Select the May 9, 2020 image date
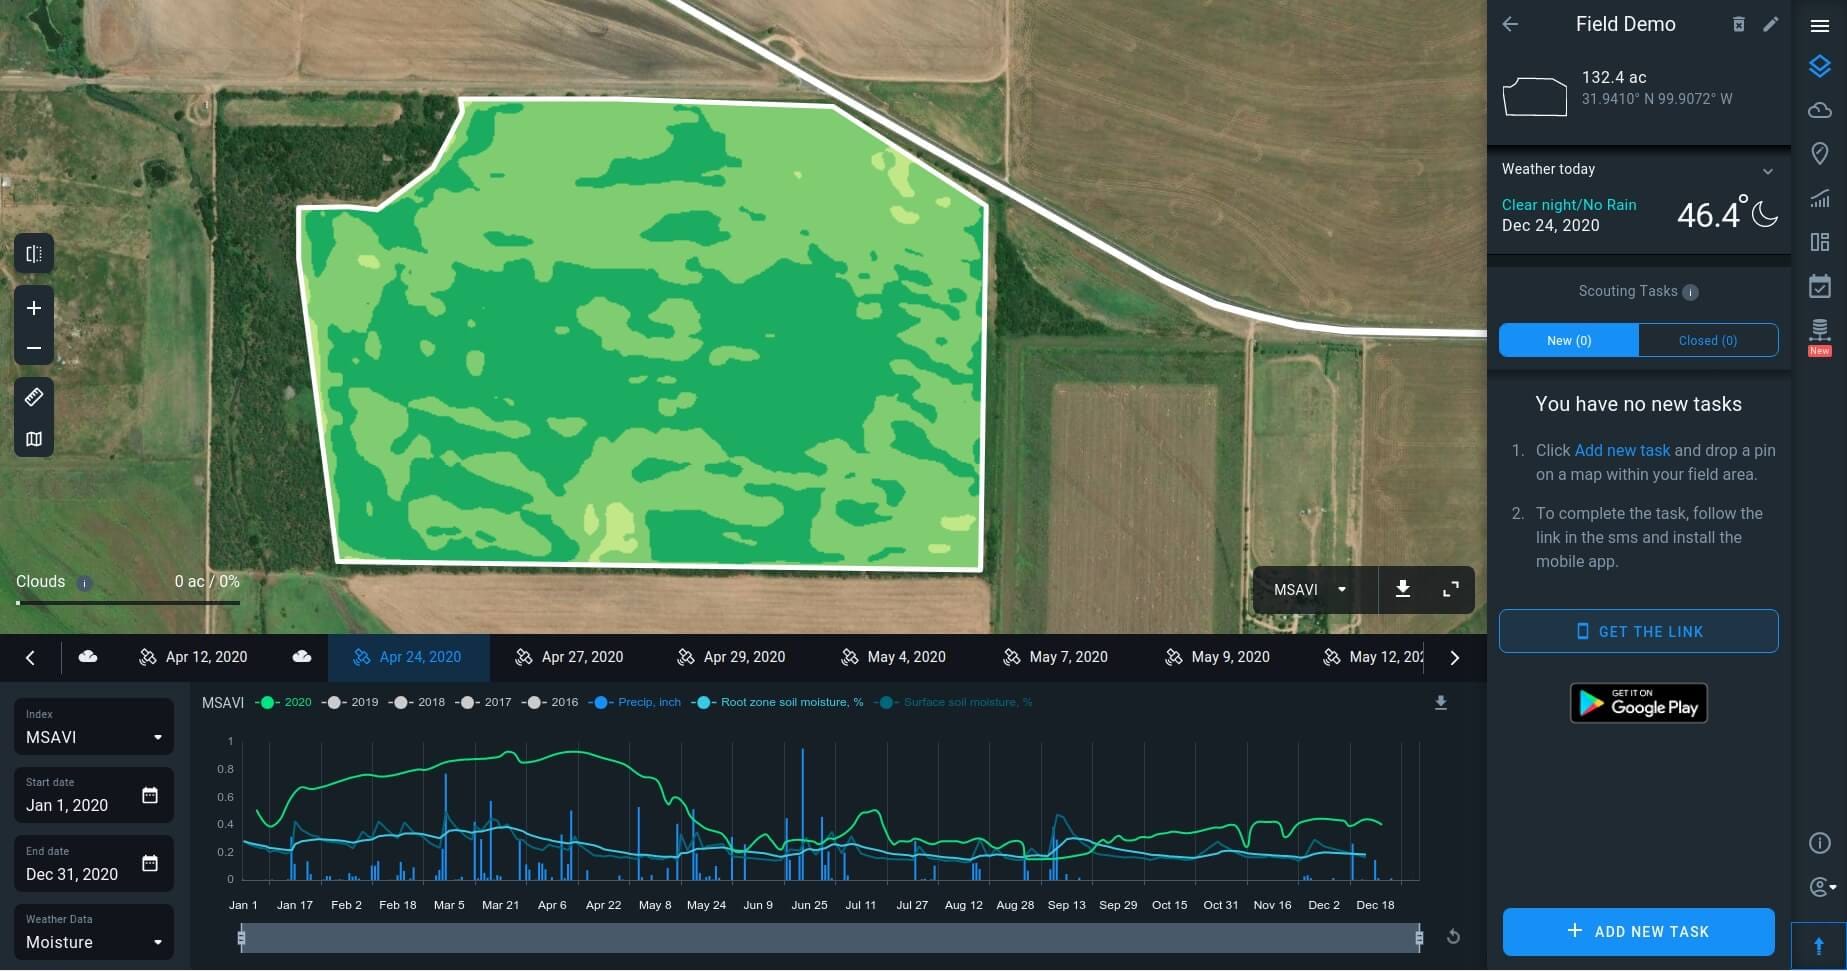The height and width of the screenshot is (971, 1847). (x=1217, y=657)
